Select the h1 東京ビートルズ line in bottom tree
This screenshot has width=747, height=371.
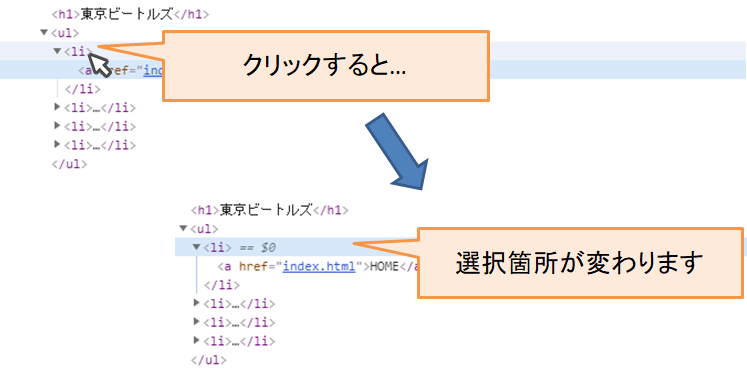(x=269, y=210)
